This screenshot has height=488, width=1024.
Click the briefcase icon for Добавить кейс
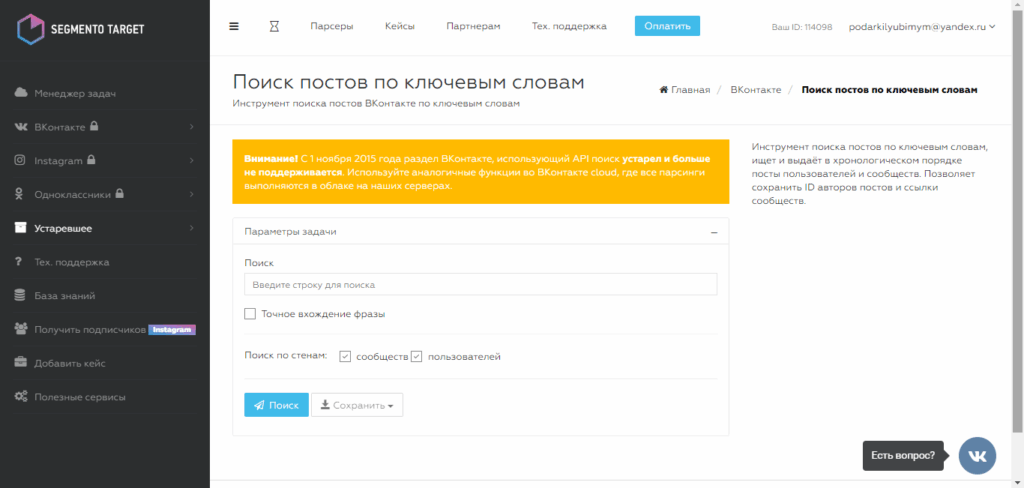click(x=20, y=363)
